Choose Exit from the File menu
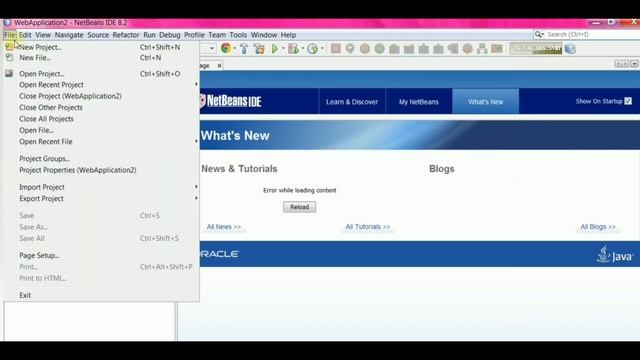 [101, 295]
